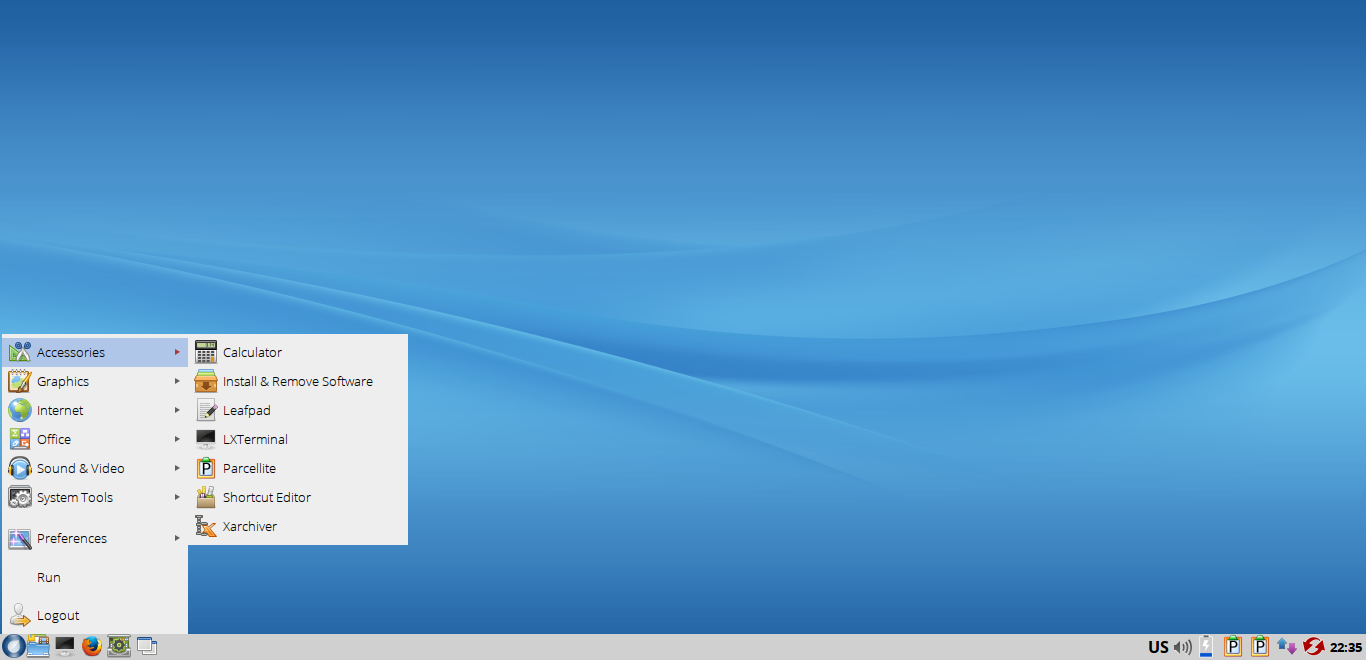The height and width of the screenshot is (660, 1366).
Task: Expand the Preferences submenu arrow
Action: coord(177,538)
